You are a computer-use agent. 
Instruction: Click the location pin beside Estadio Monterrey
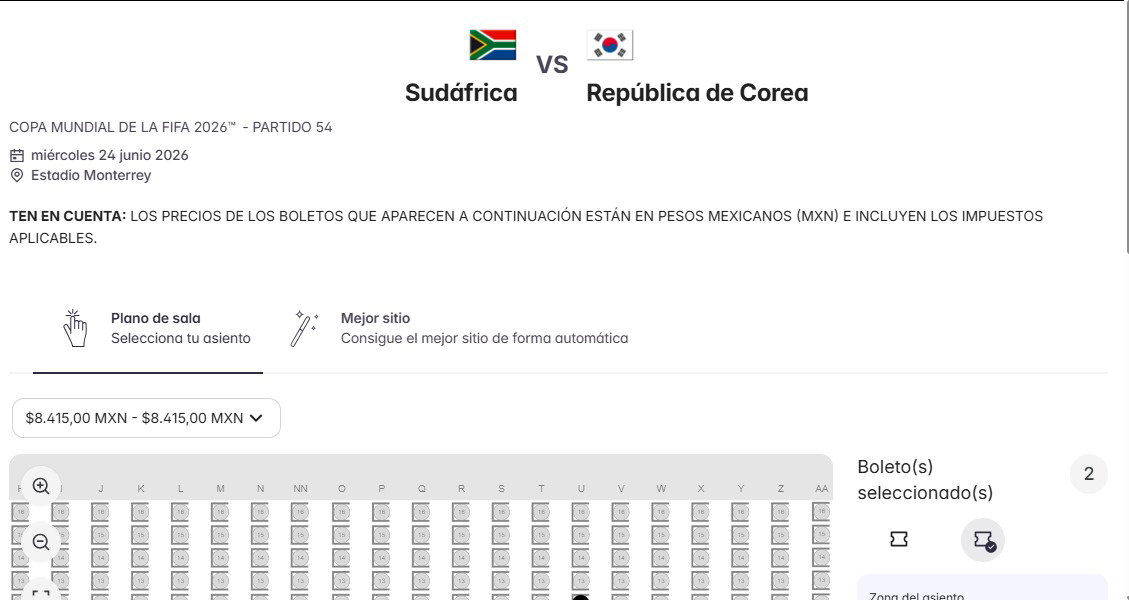(17, 175)
